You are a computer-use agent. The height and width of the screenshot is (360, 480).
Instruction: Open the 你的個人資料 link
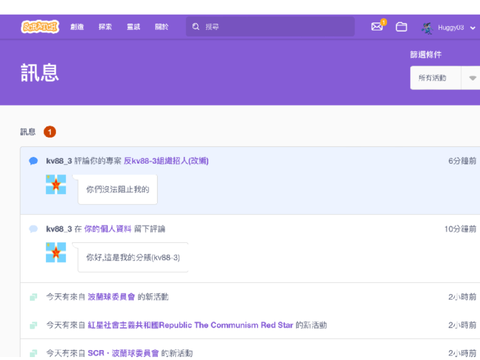[108, 229]
